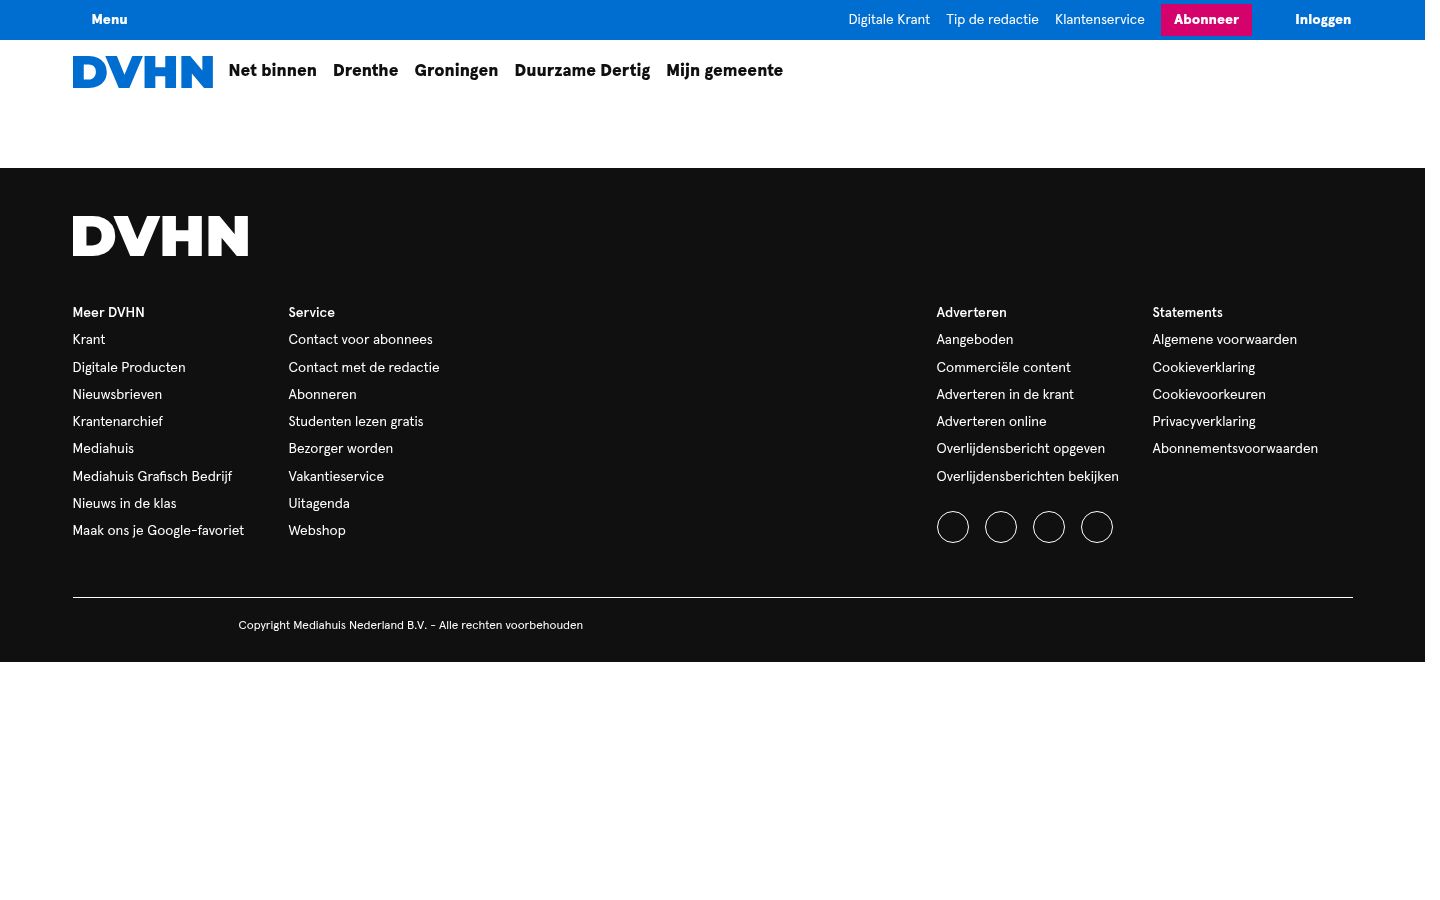1440x900 pixels.
Task: Click Bezorger worden link
Action: tap(341, 449)
